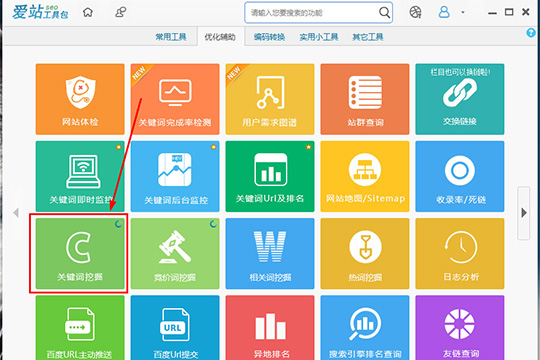Open the 日志分析 tile

pyautogui.click(x=460, y=254)
